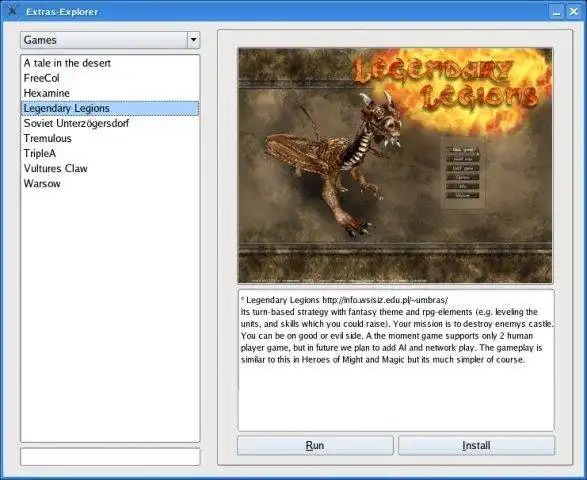587x480 pixels.
Task: Close the Extras-Explorer window
Action: pos(574,12)
